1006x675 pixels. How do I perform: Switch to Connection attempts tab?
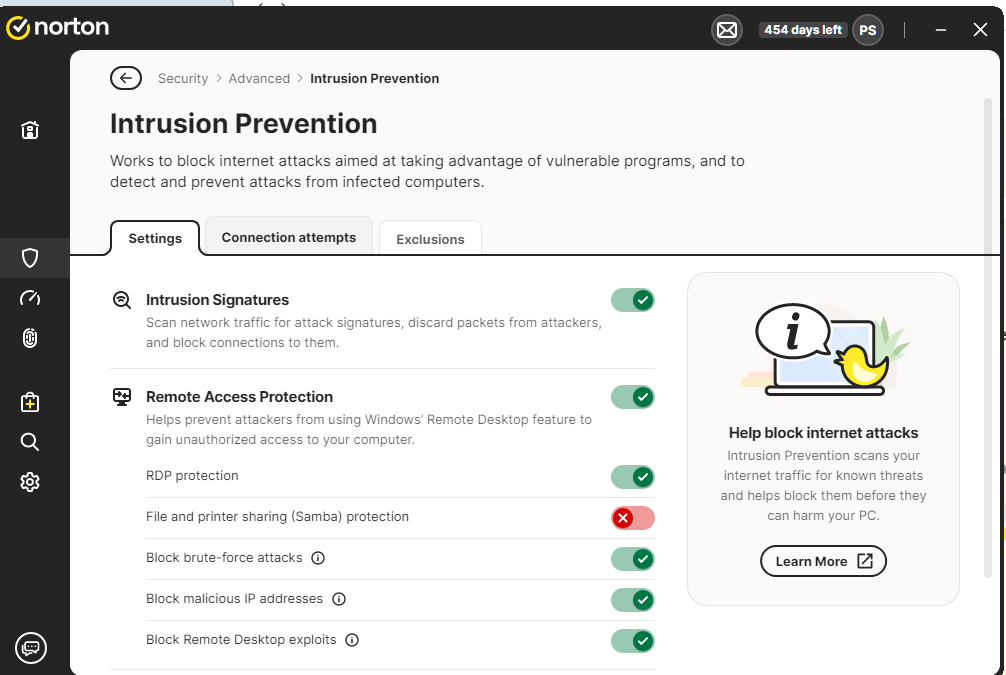pyautogui.click(x=289, y=237)
